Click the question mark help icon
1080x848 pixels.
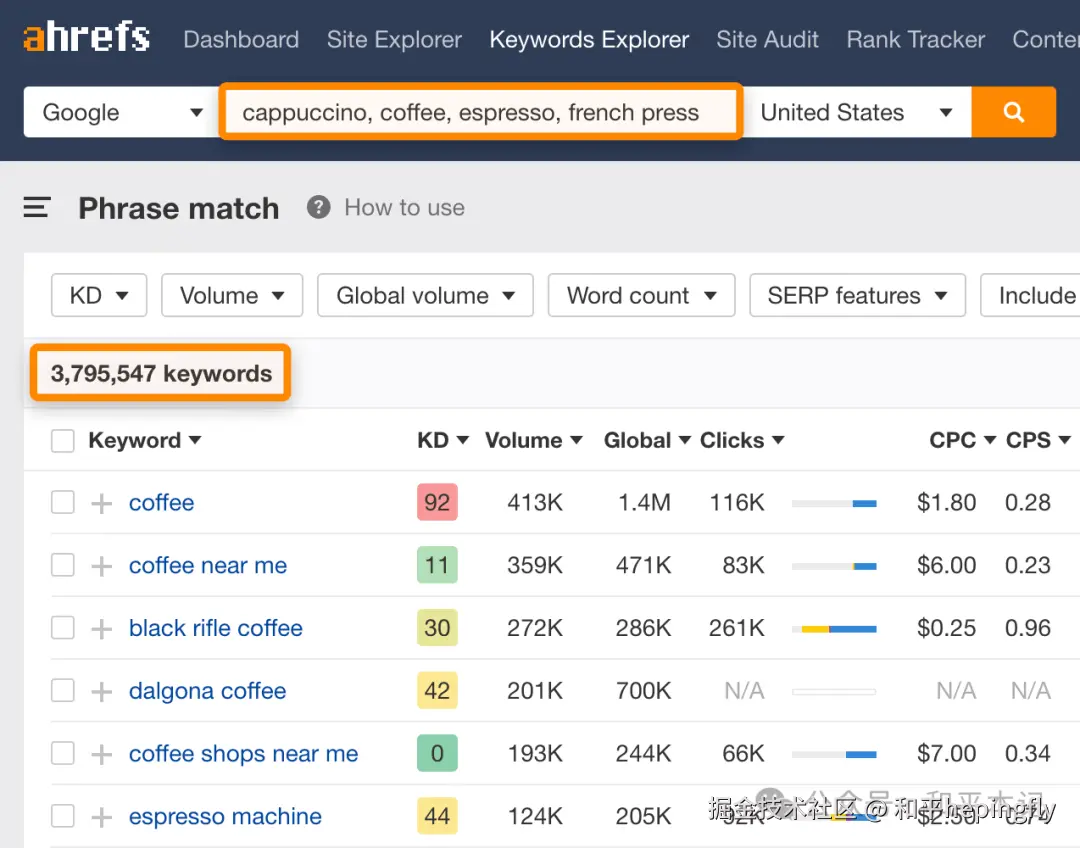point(318,207)
